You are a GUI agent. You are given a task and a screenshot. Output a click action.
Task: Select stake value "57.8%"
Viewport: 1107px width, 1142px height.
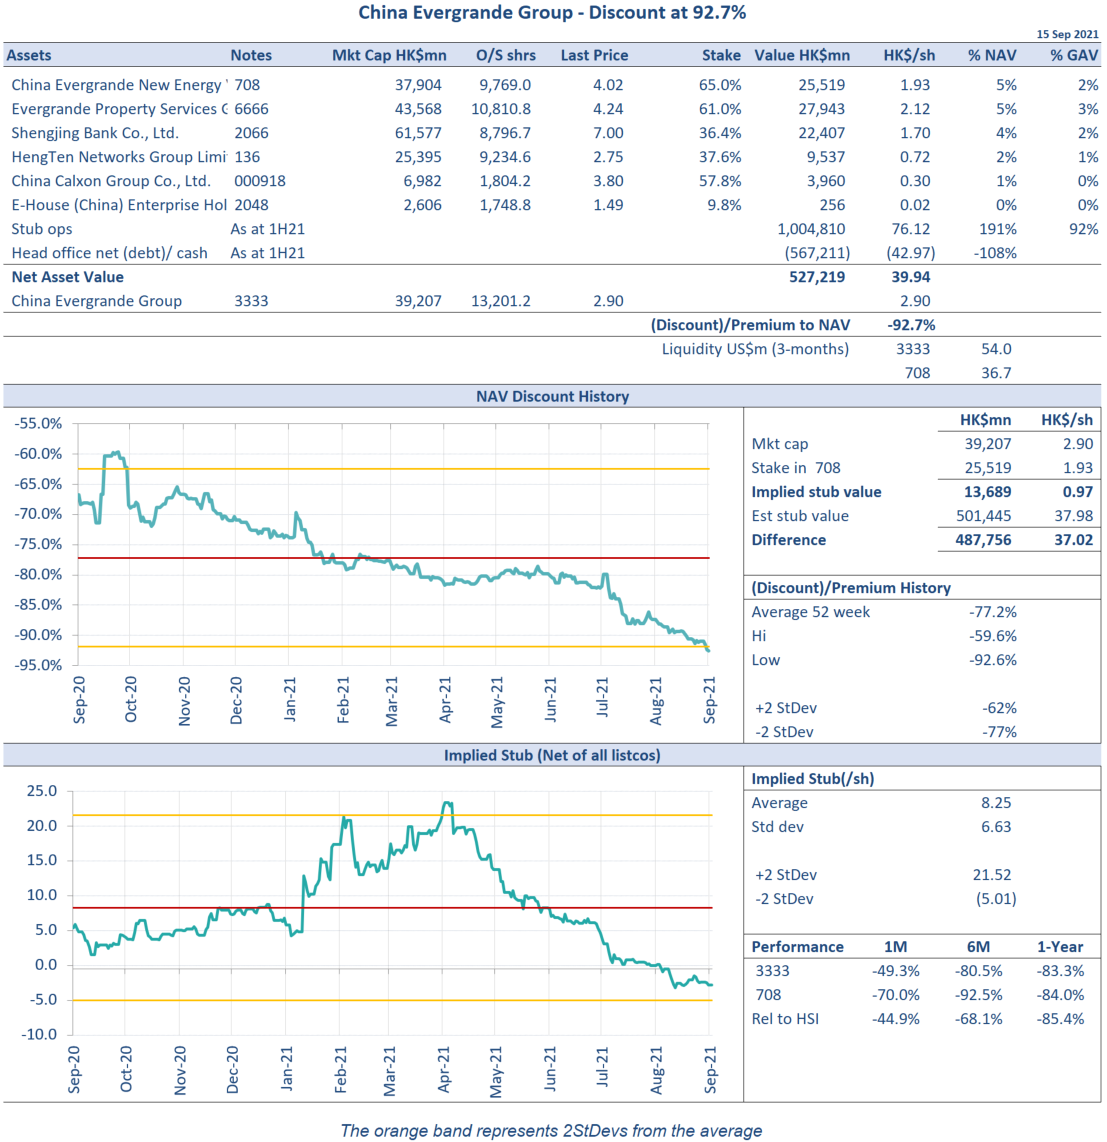720,181
